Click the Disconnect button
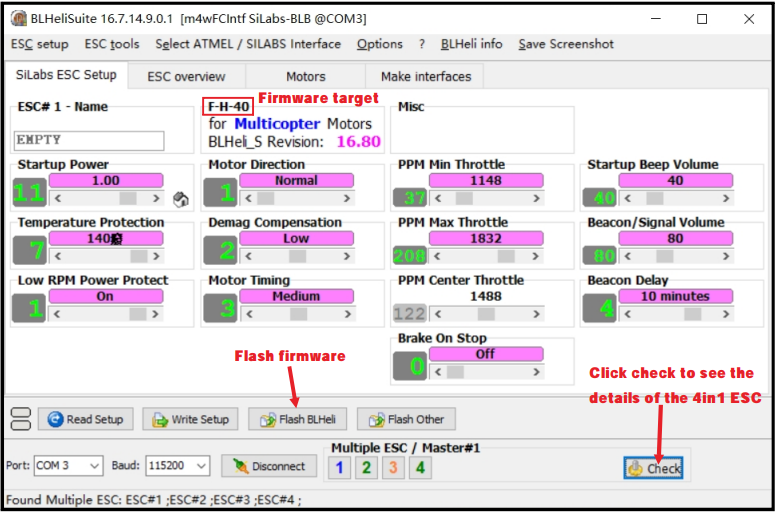 269,466
